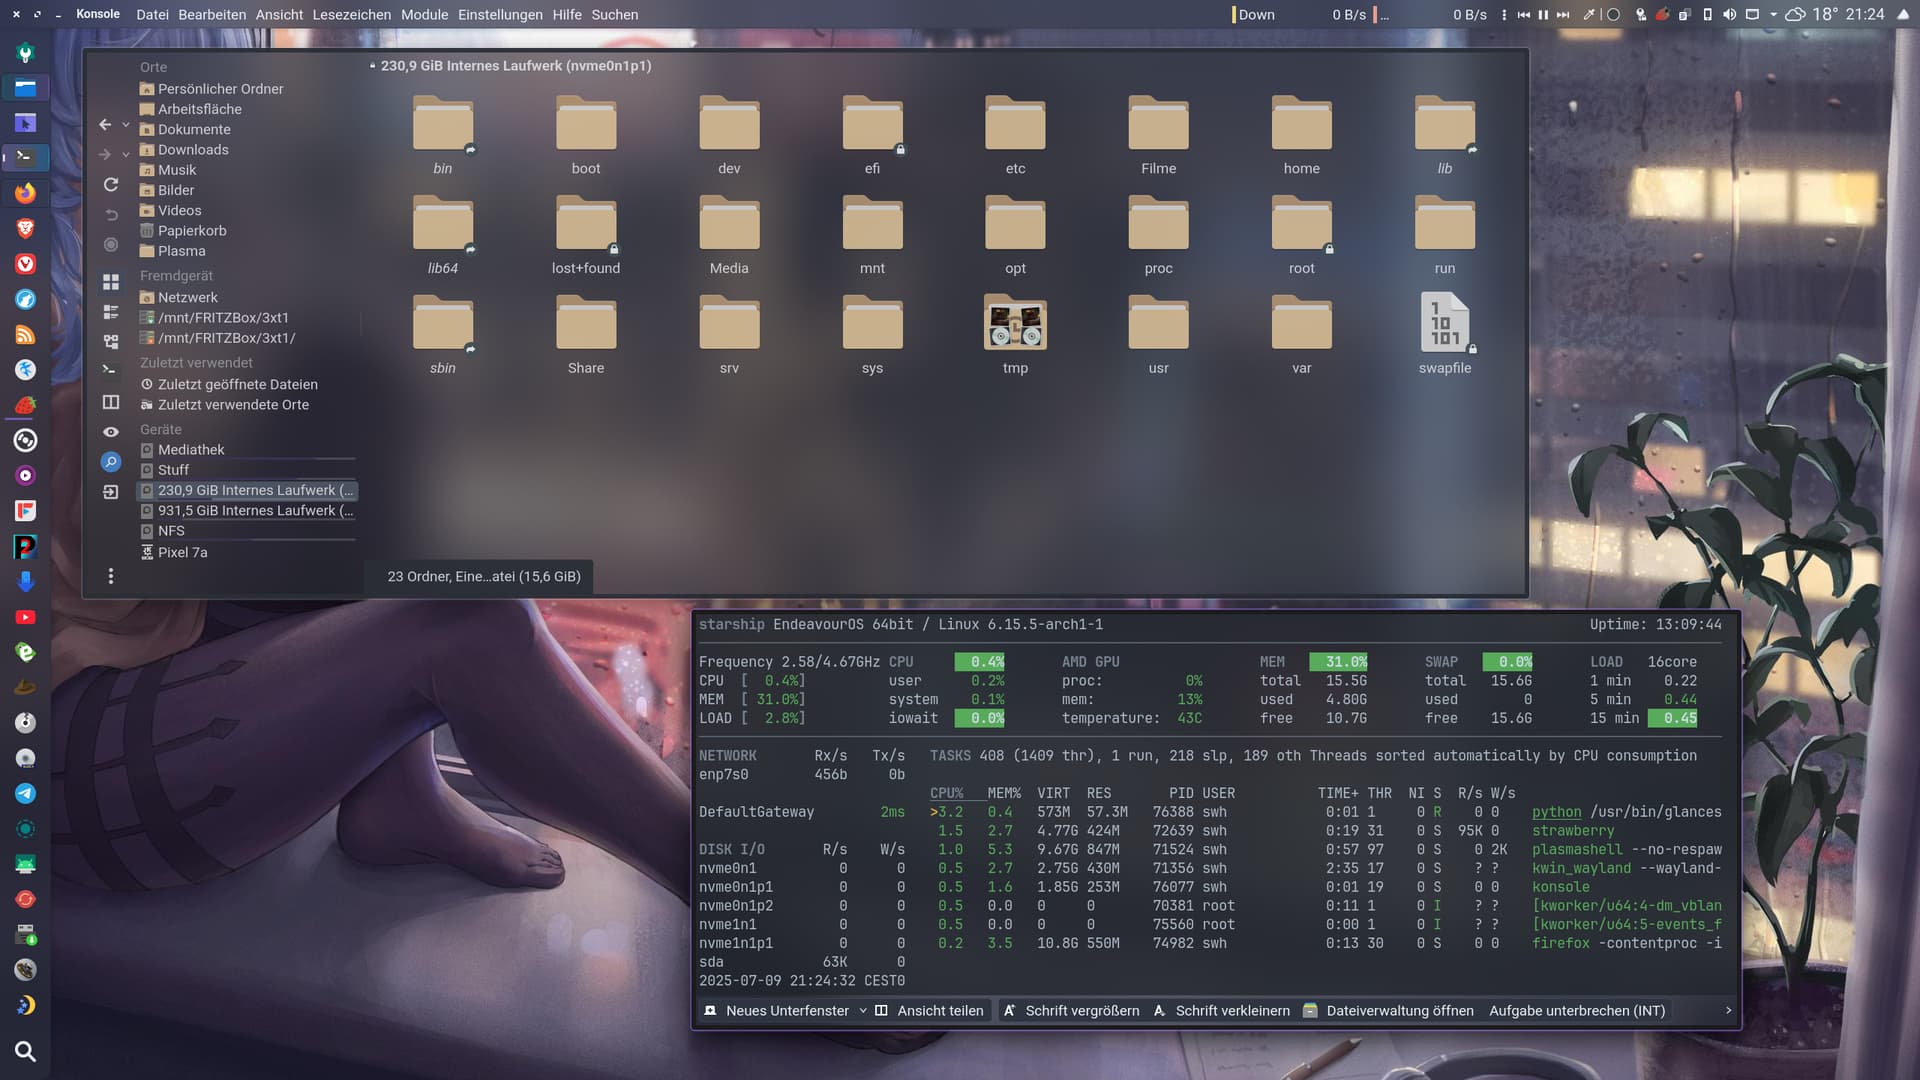This screenshot has height=1080, width=1920.
Task: Expand the back navigation history dropdown
Action: 126,125
